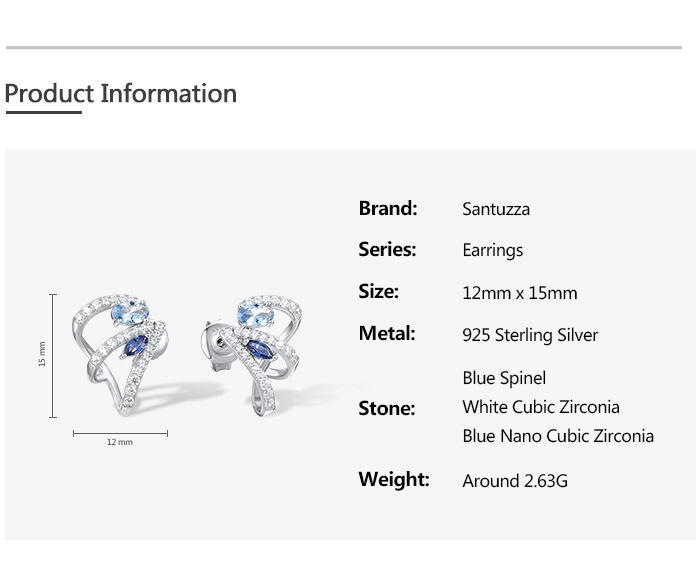700x588 pixels.
Task: Select the Blue Nano Cubic Zirconia text
Action: (x=558, y=436)
